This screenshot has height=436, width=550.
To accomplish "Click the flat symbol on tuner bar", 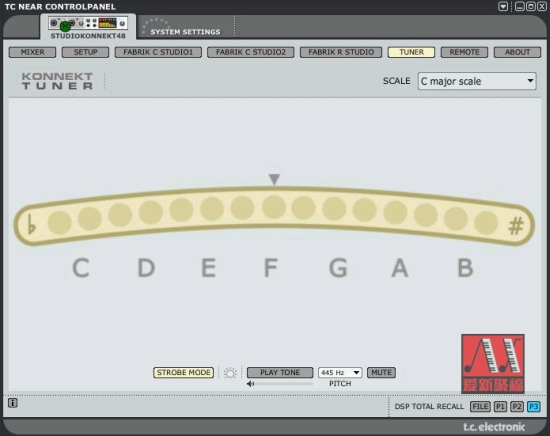I will coord(31,224).
